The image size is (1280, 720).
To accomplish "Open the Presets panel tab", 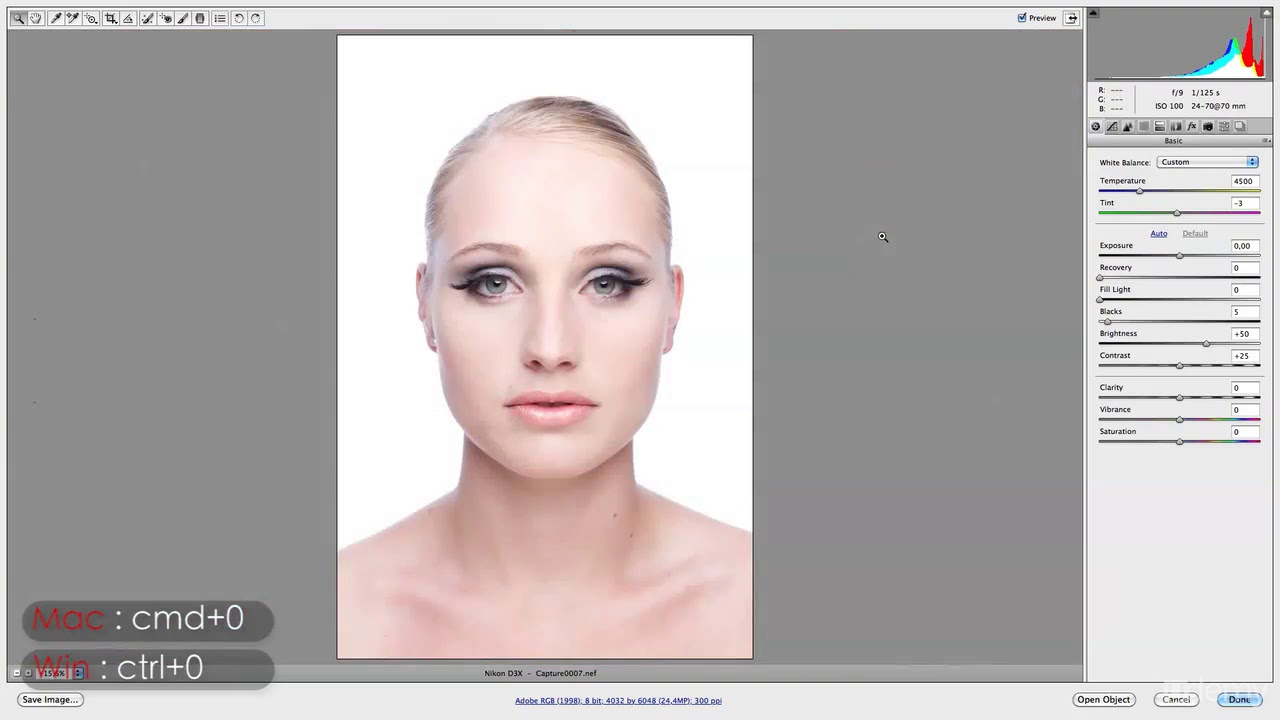I will click(1224, 126).
